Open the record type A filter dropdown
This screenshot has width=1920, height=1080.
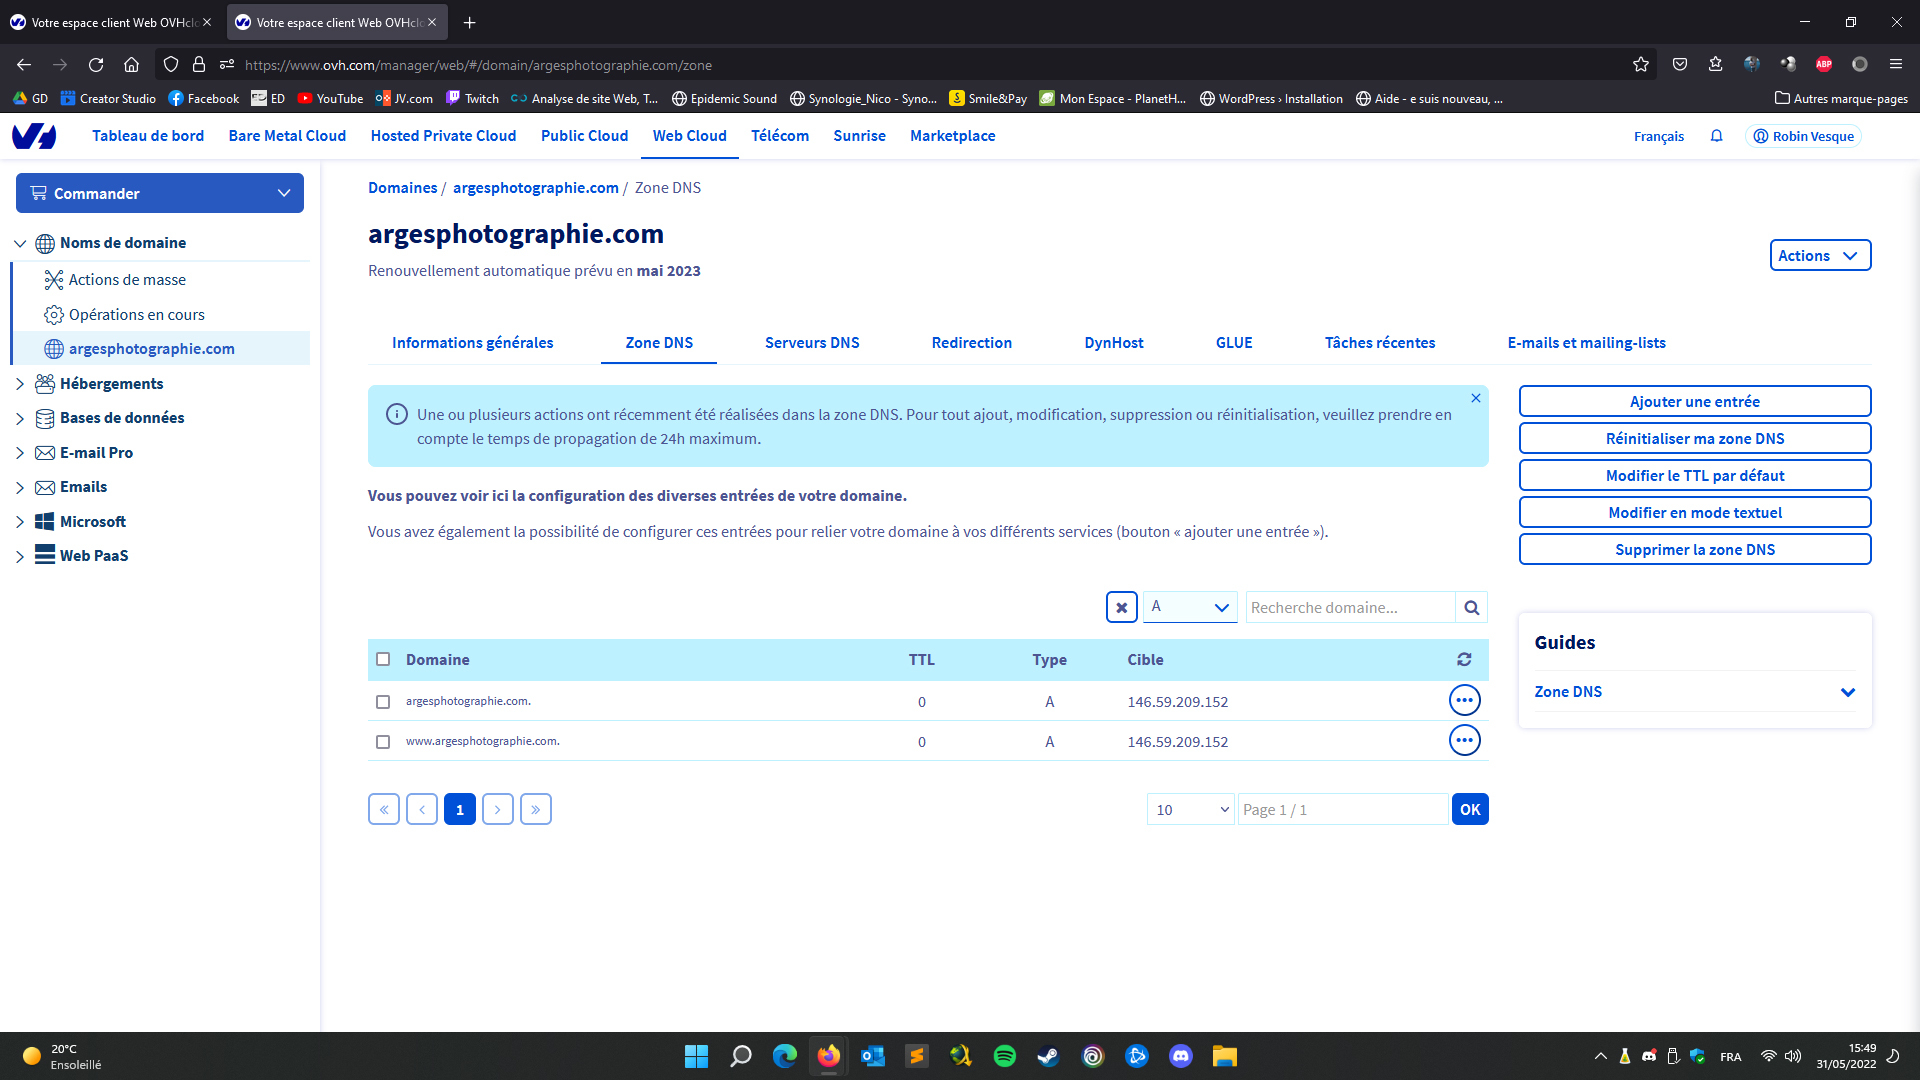click(x=1189, y=607)
